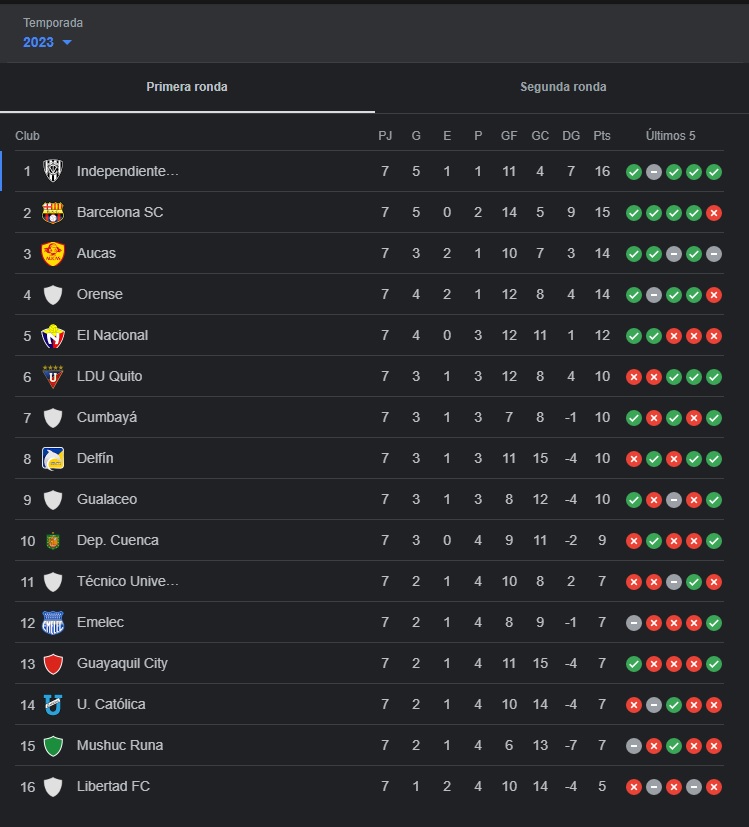
Task: Click the LDU Quito club logo
Action: (x=55, y=376)
